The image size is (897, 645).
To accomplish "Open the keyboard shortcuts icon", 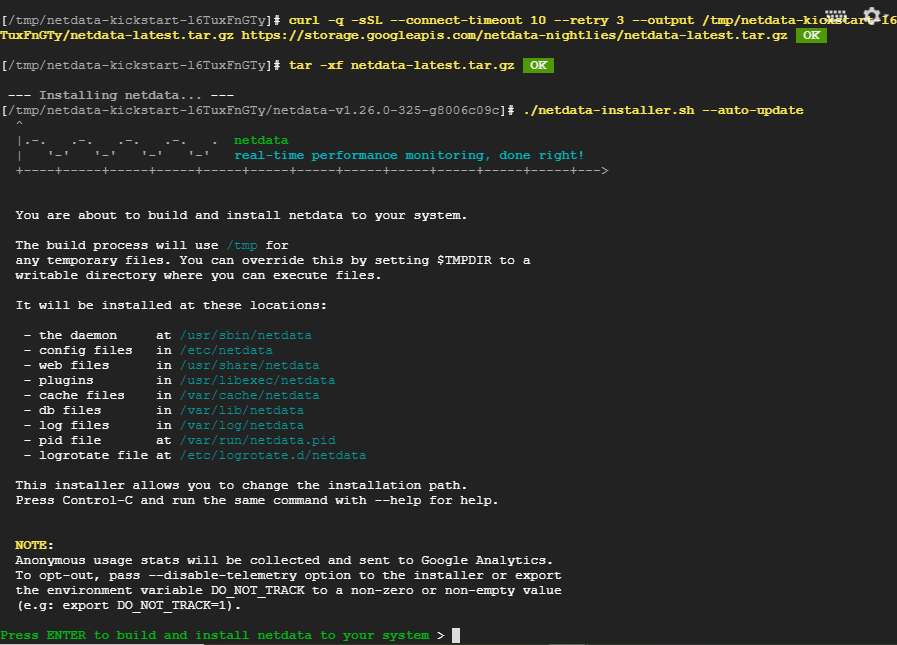I will 836,15.
